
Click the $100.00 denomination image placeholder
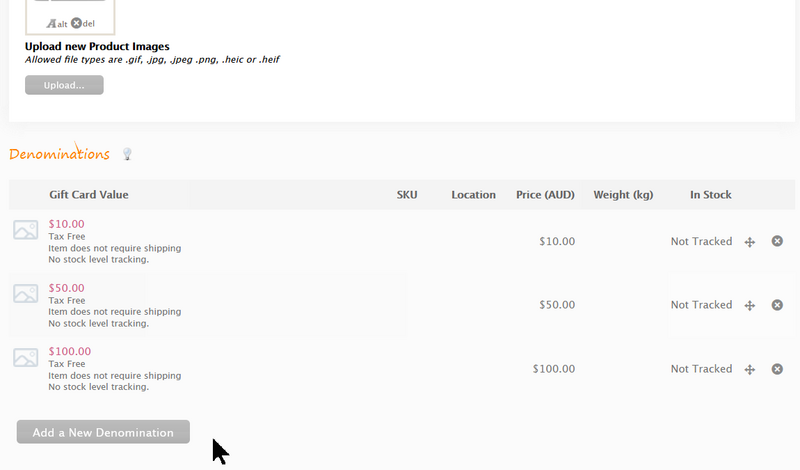click(25, 358)
